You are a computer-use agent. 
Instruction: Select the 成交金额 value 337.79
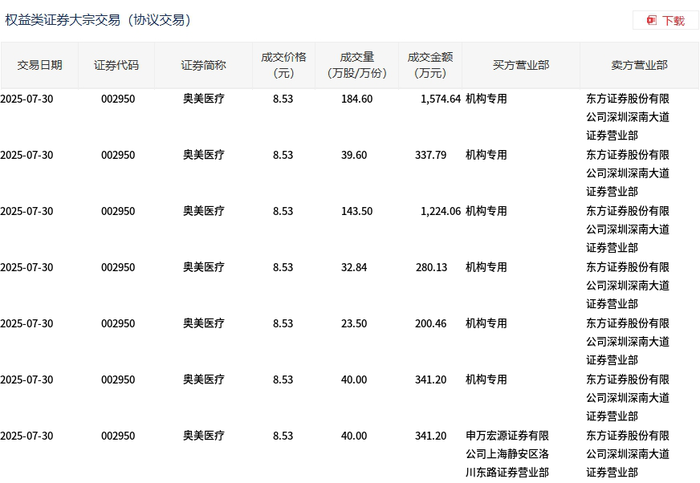[430, 155]
